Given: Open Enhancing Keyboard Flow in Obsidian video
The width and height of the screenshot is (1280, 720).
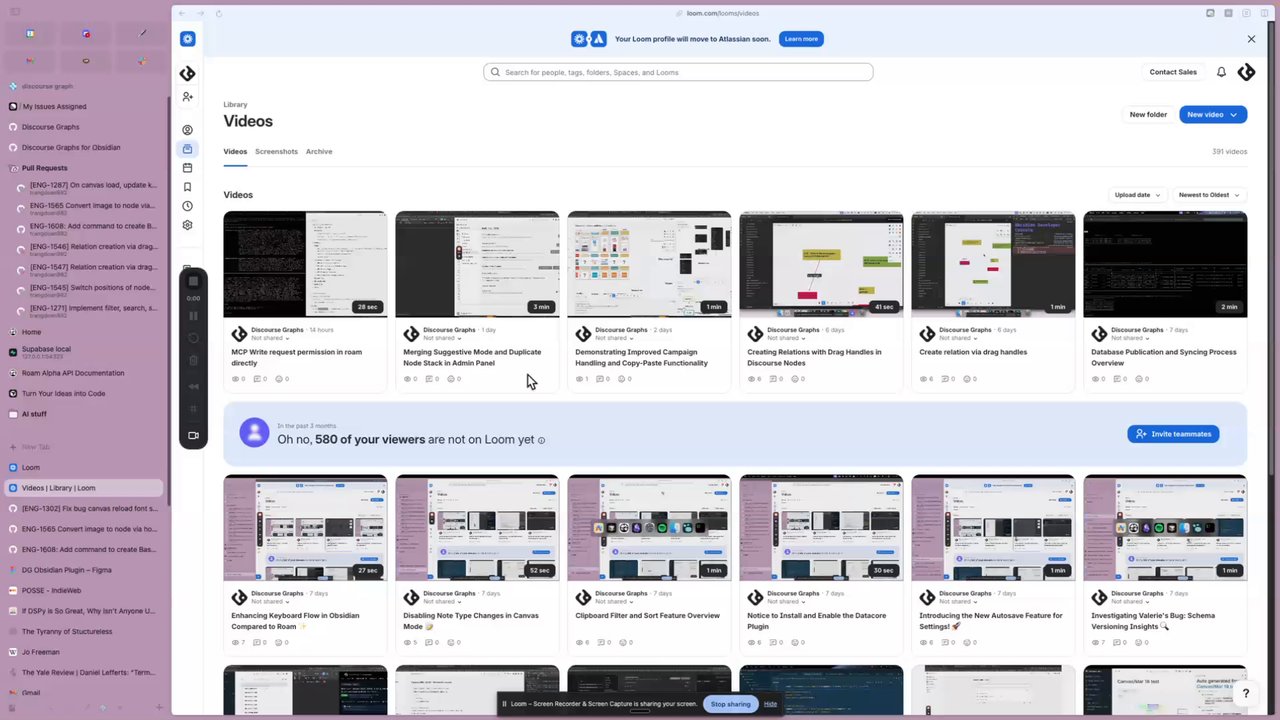Looking at the screenshot, I should 305,528.
